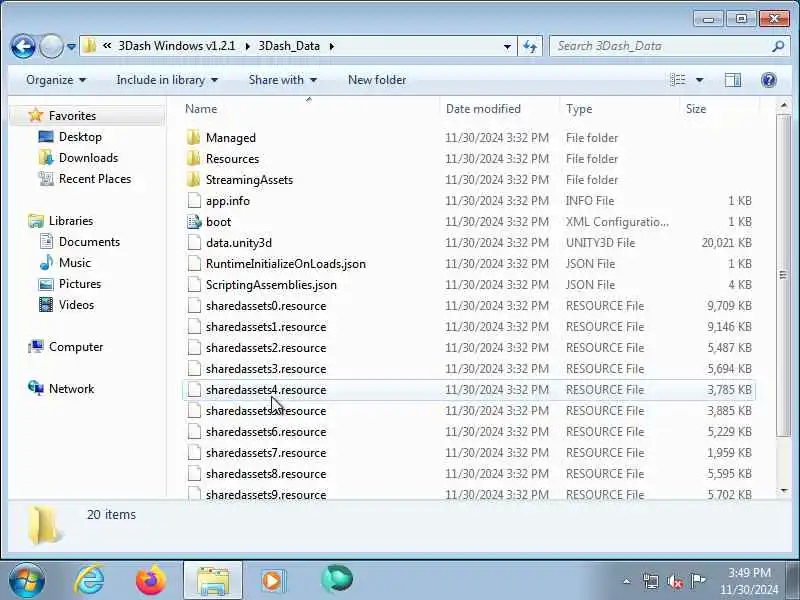Viewport: 800px width, 600px height.
Task: Select sharedassets7.resource file name
Action: coord(266,453)
